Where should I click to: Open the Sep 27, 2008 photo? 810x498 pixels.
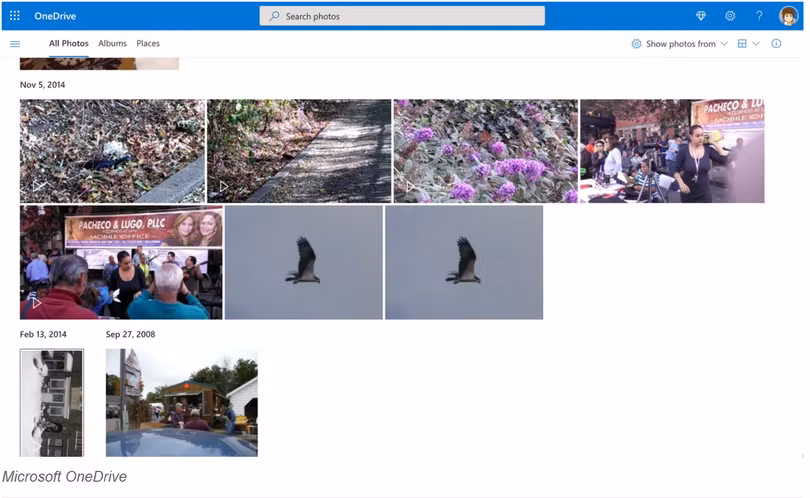[x=181, y=402]
